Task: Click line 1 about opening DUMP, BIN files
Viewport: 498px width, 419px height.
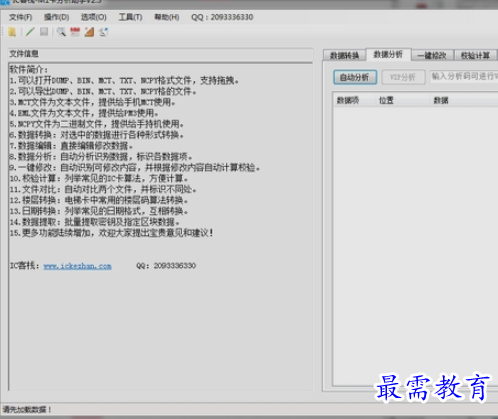Action: pos(124,80)
